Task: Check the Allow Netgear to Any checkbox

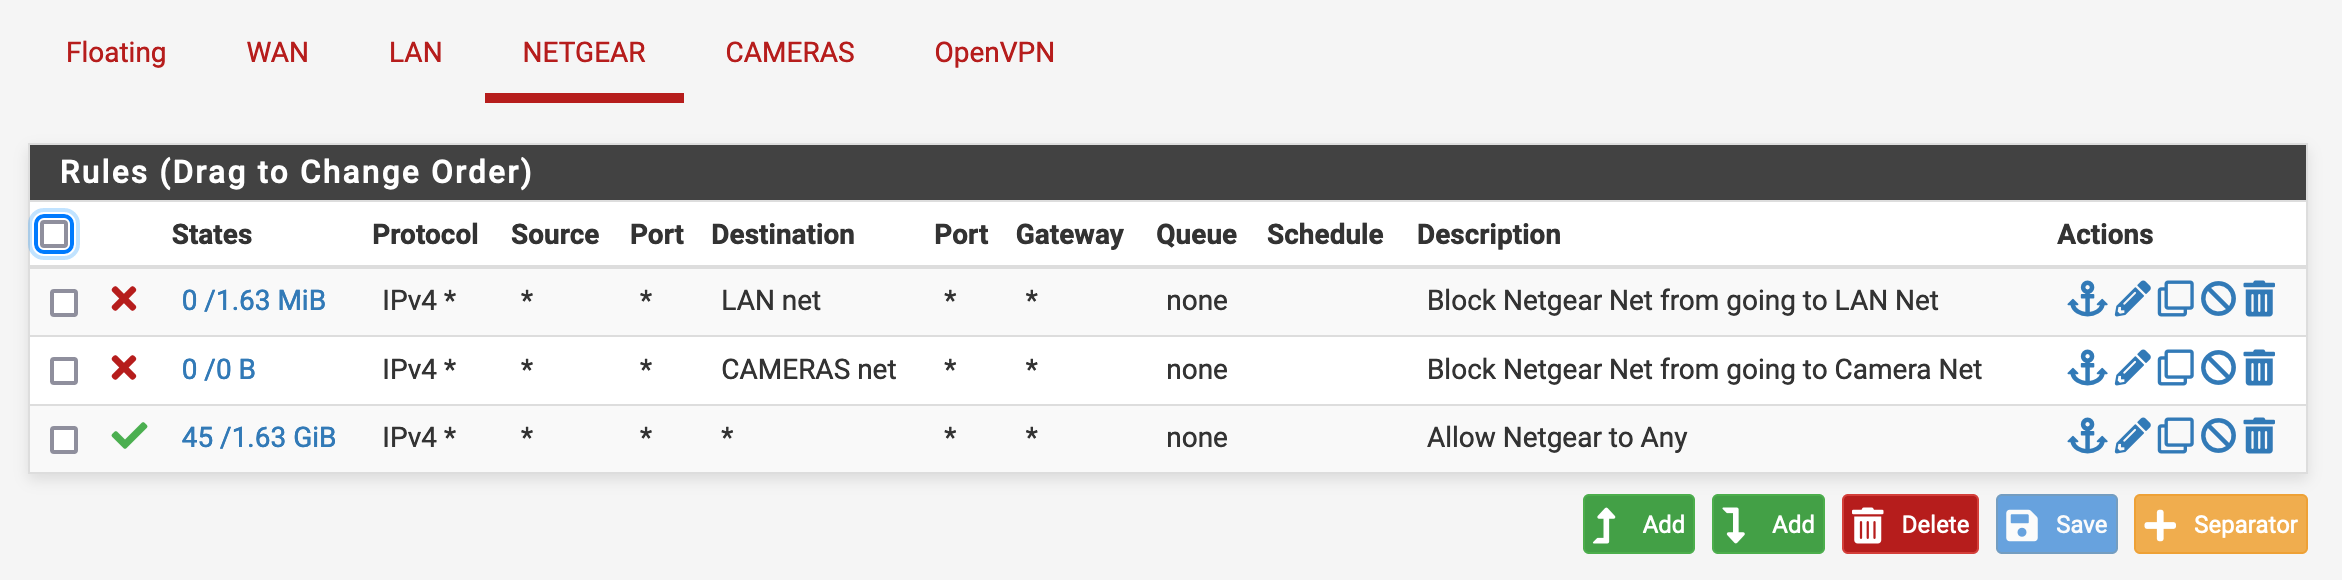Action: coord(64,439)
